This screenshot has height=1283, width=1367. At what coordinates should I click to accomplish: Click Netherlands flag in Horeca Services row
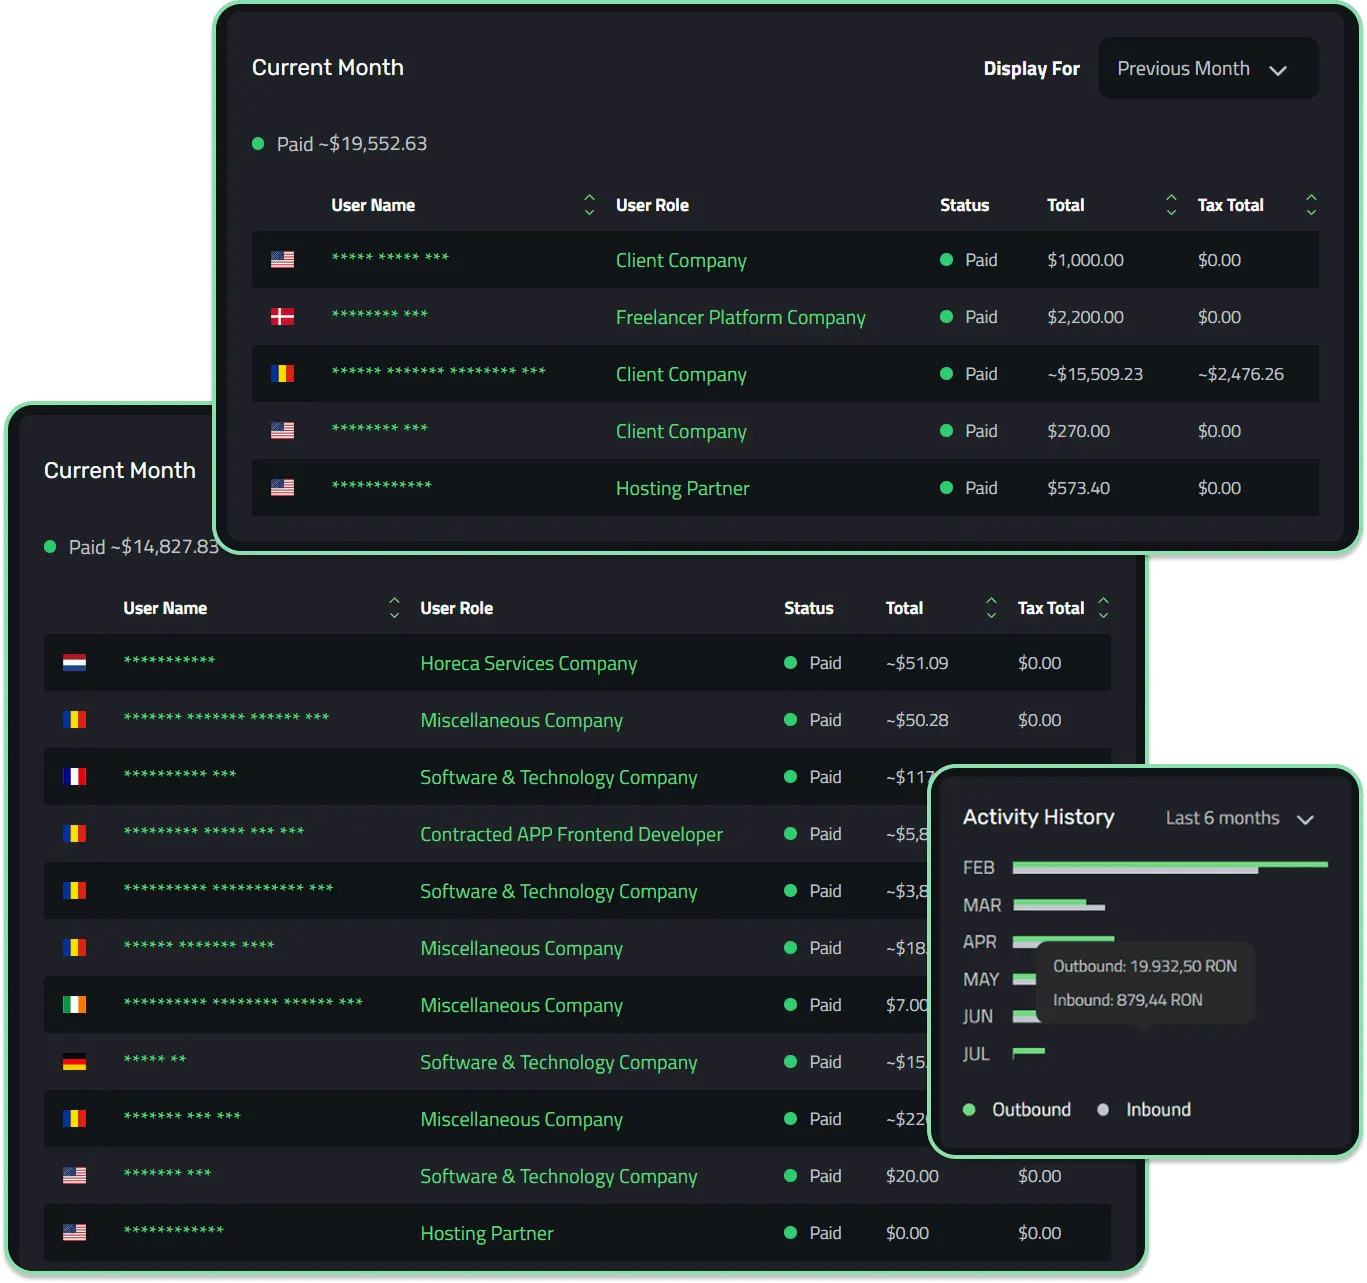(x=74, y=663)
